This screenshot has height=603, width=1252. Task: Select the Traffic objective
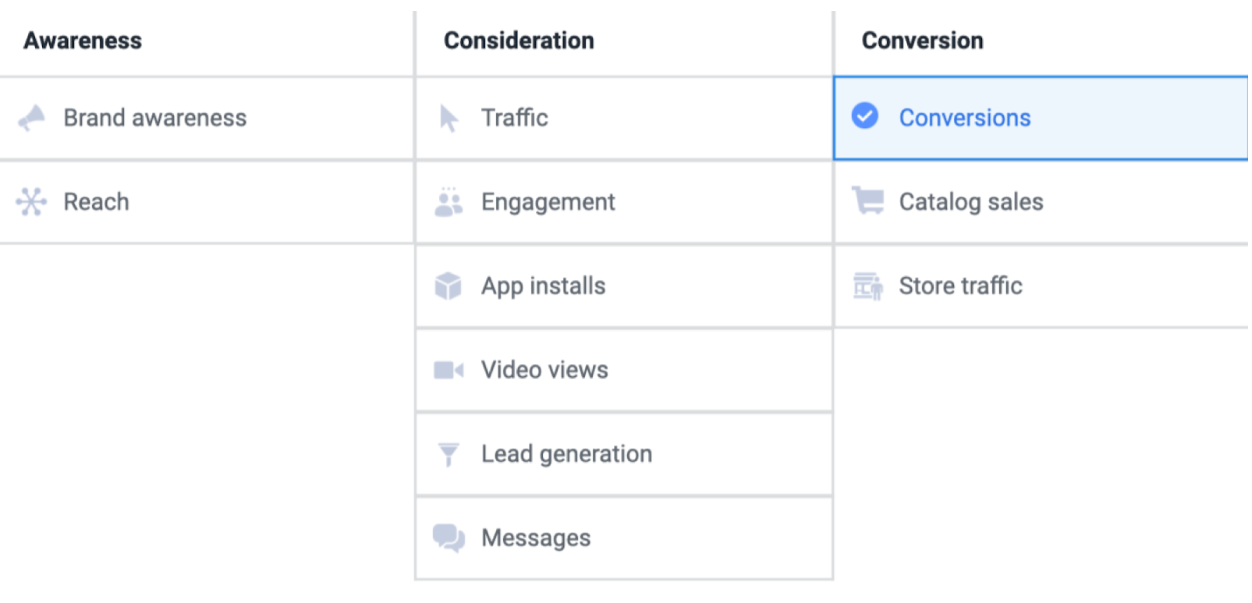coord(515,118)
